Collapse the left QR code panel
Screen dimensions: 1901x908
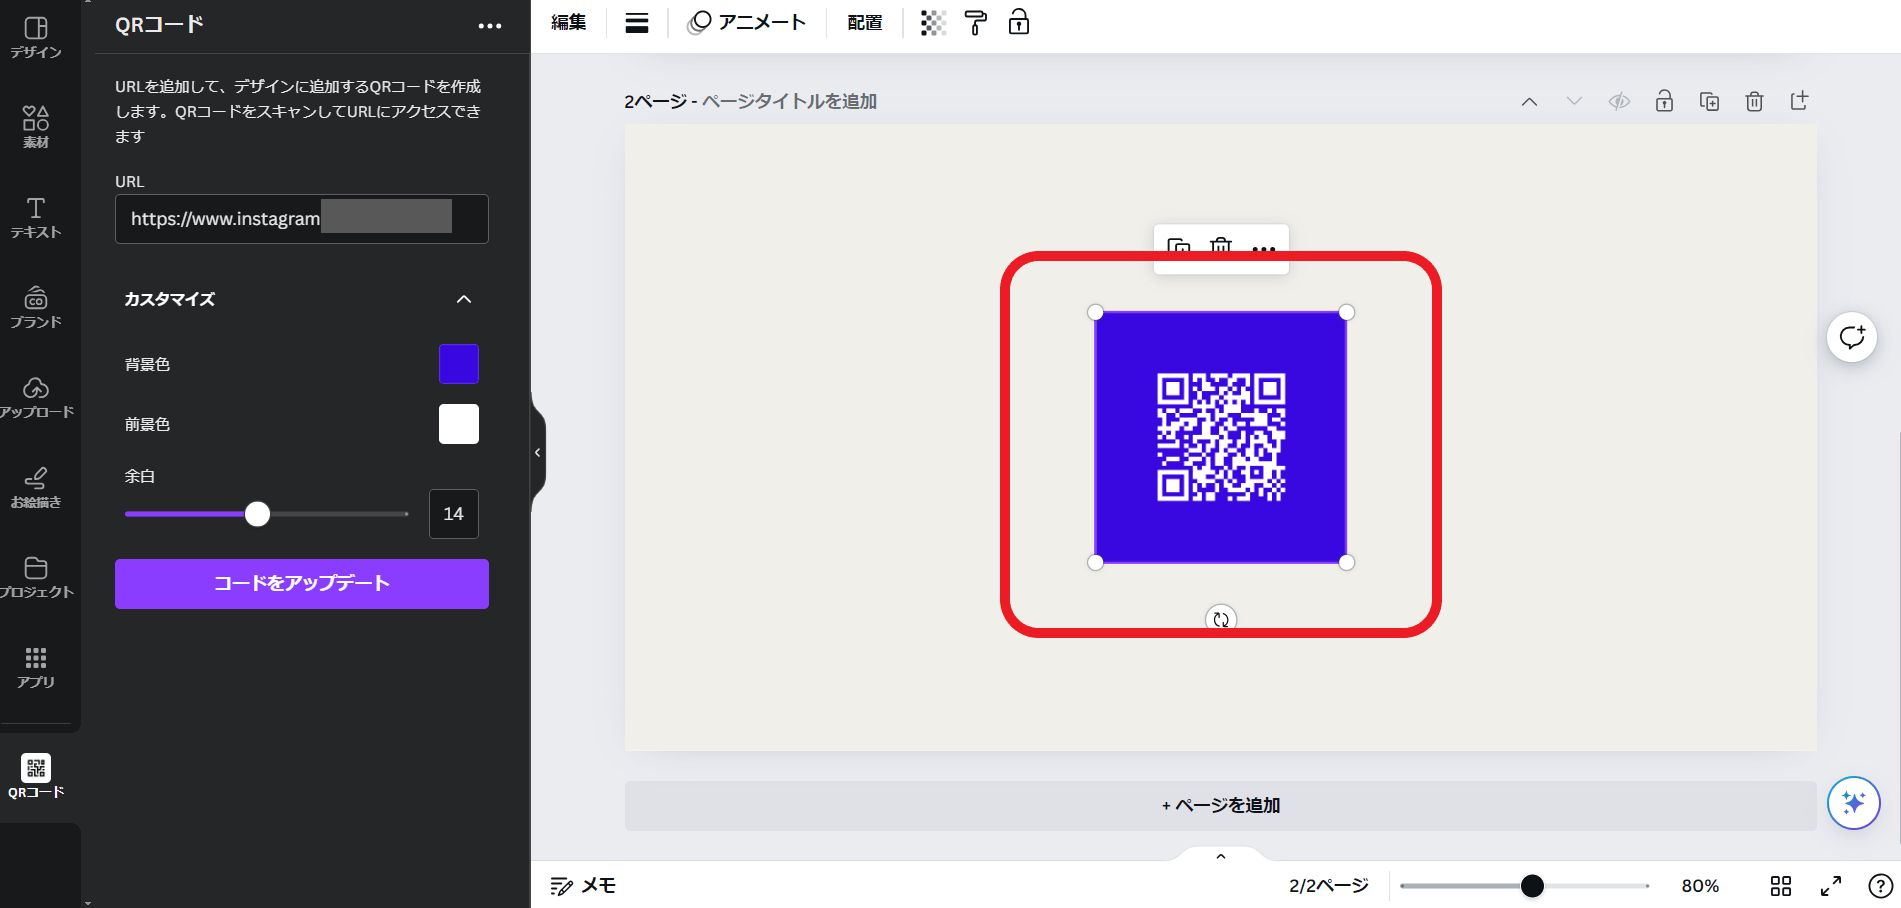(537, 452)
